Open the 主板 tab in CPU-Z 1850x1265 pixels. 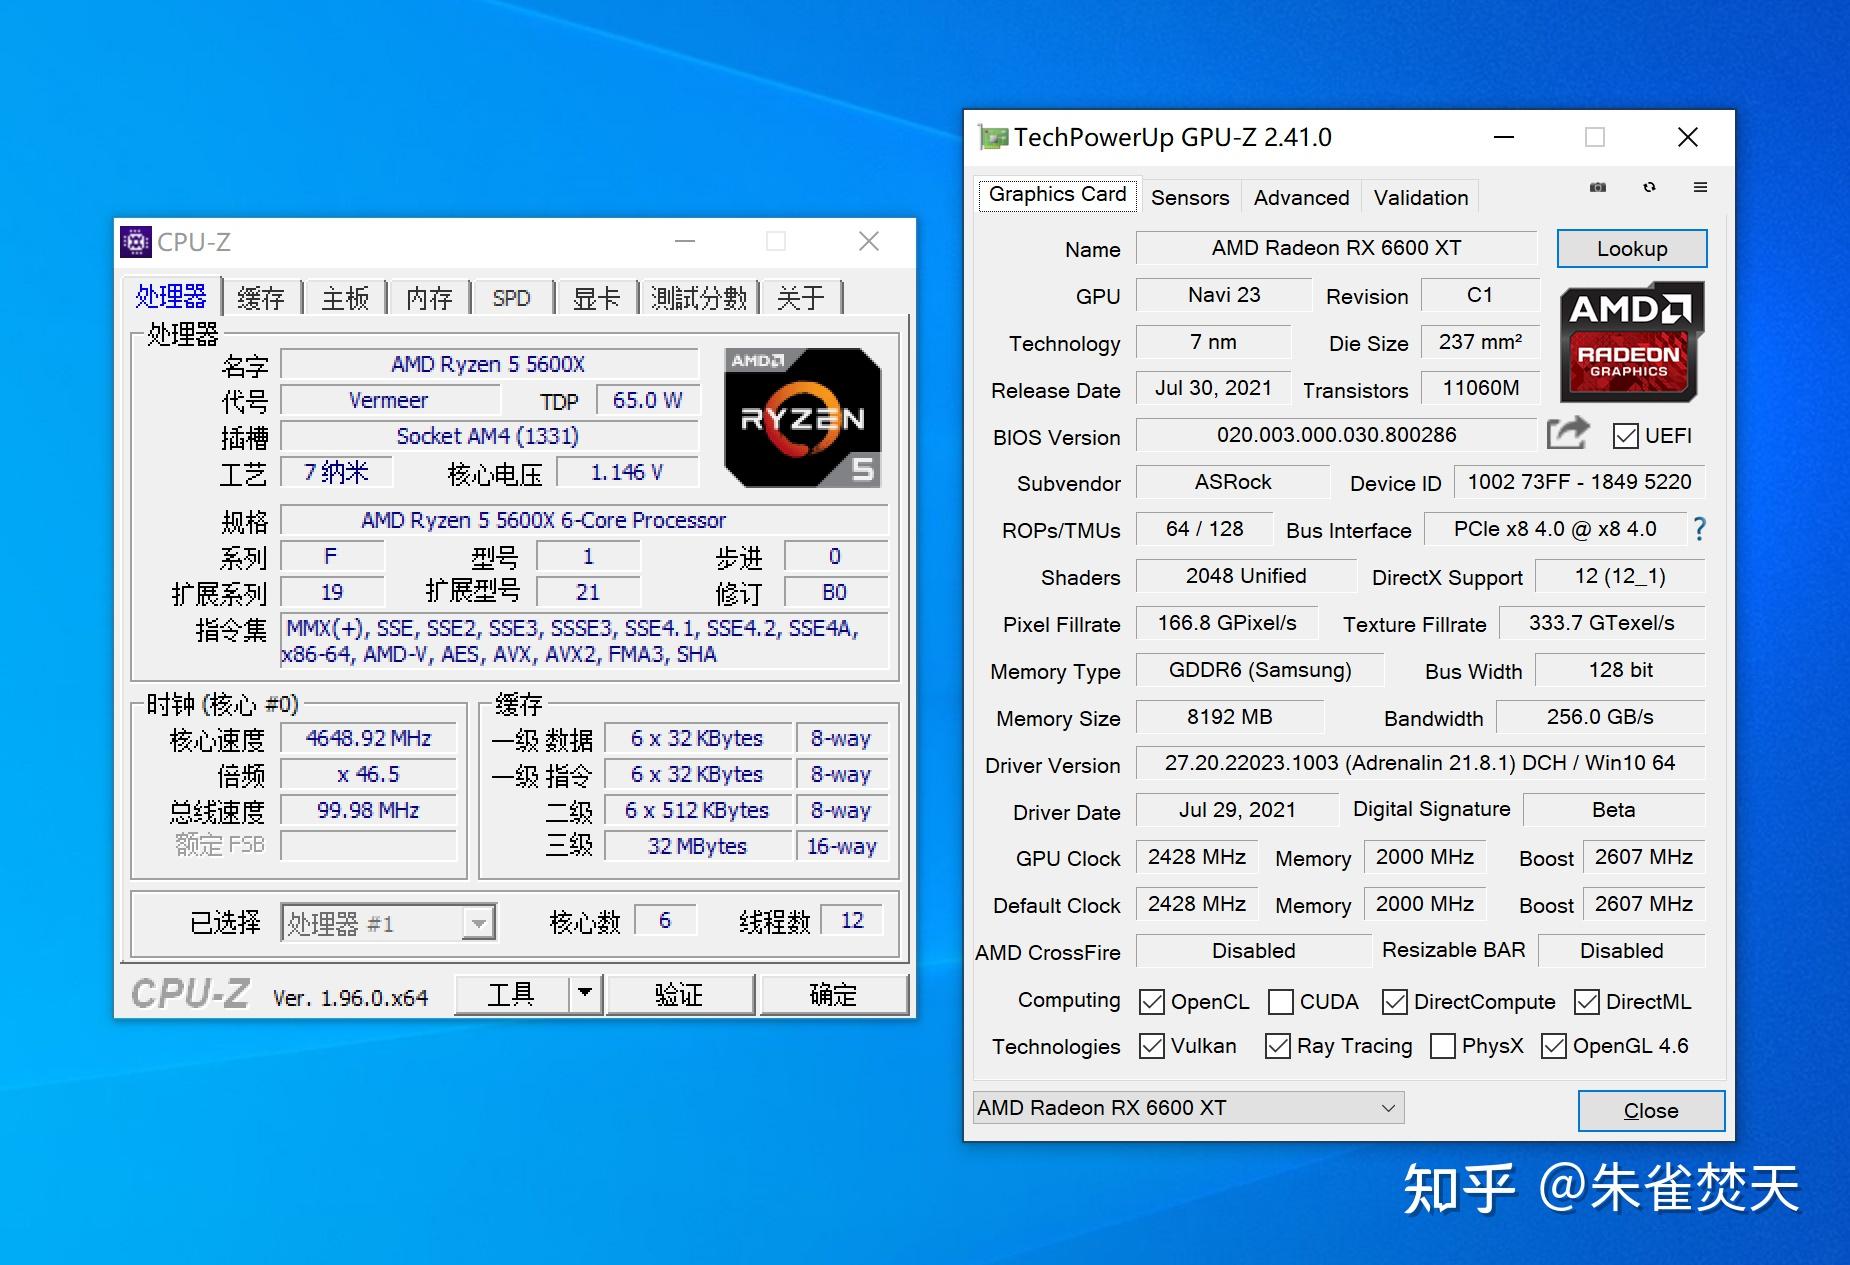tap(346, 298)
